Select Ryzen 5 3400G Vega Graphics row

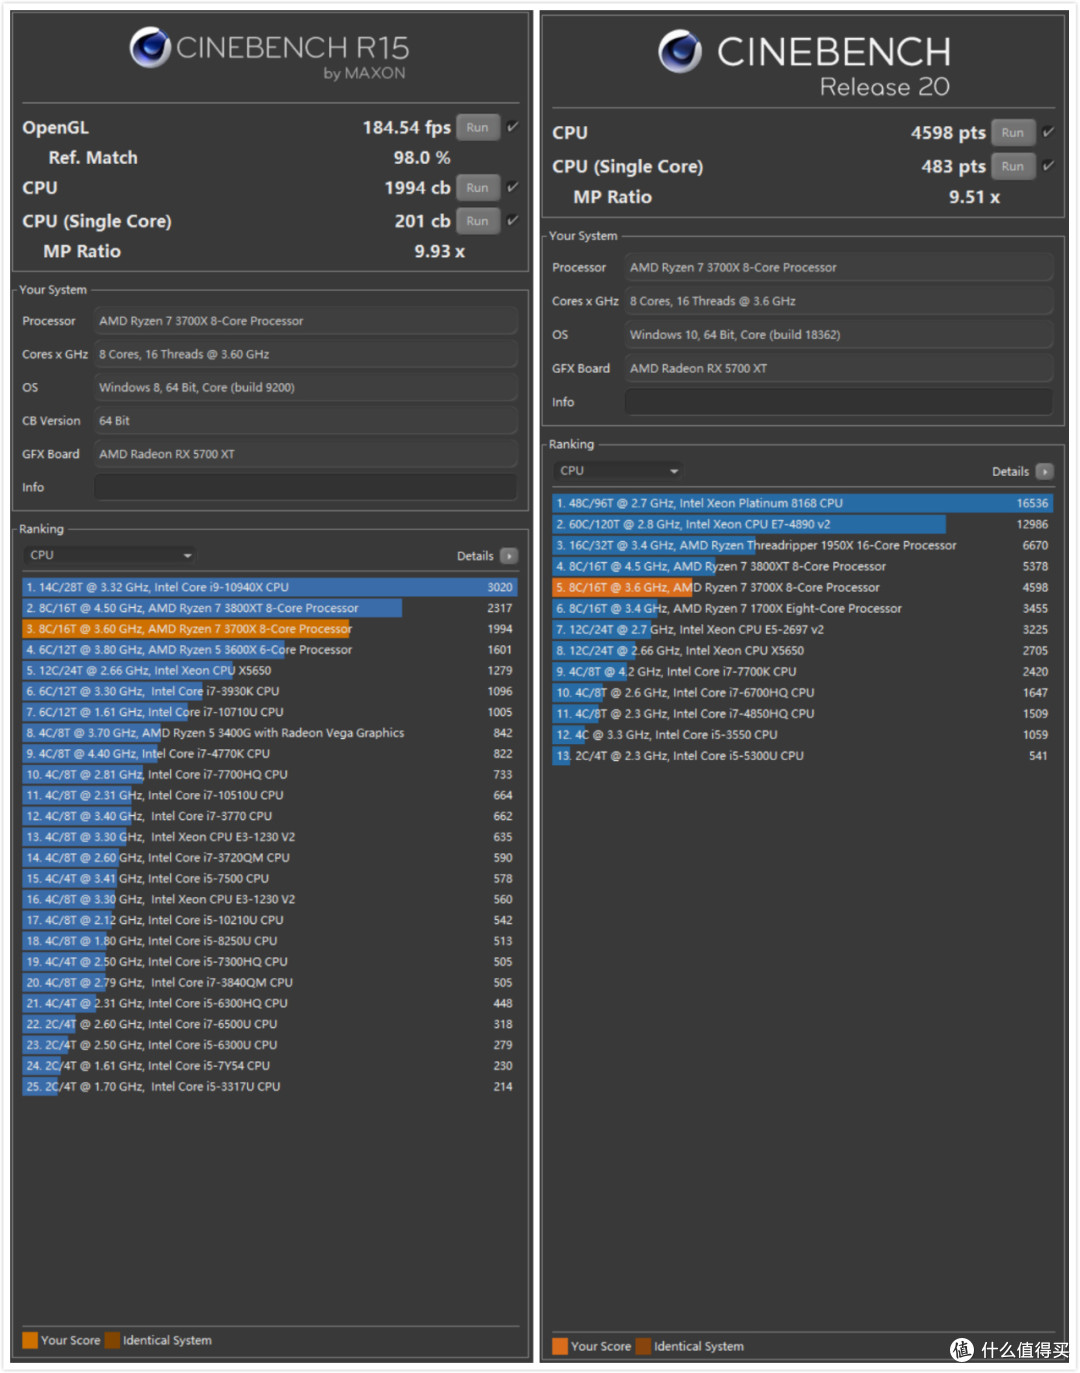(270, 733)
